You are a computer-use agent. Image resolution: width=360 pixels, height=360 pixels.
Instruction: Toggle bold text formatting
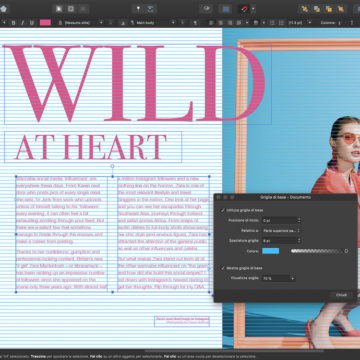pyautogui.click(x=14, y=23)
